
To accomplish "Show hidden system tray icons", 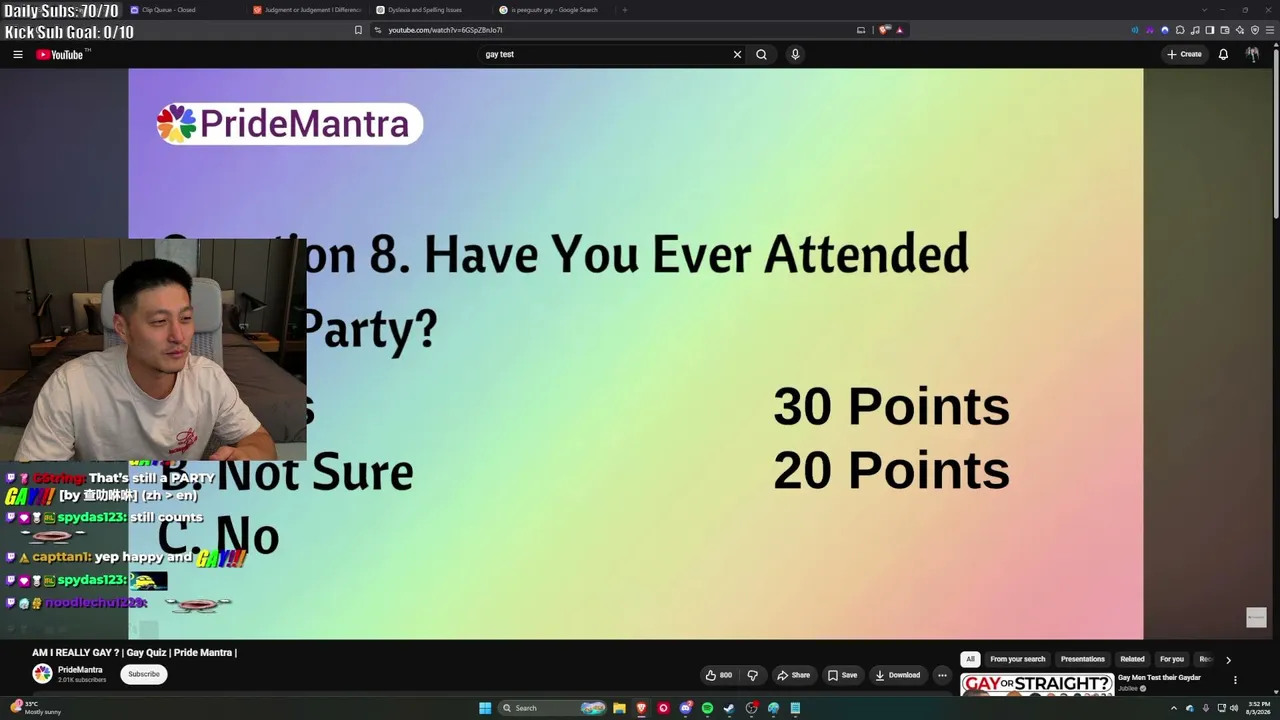I will click(x=1174, y=708).
